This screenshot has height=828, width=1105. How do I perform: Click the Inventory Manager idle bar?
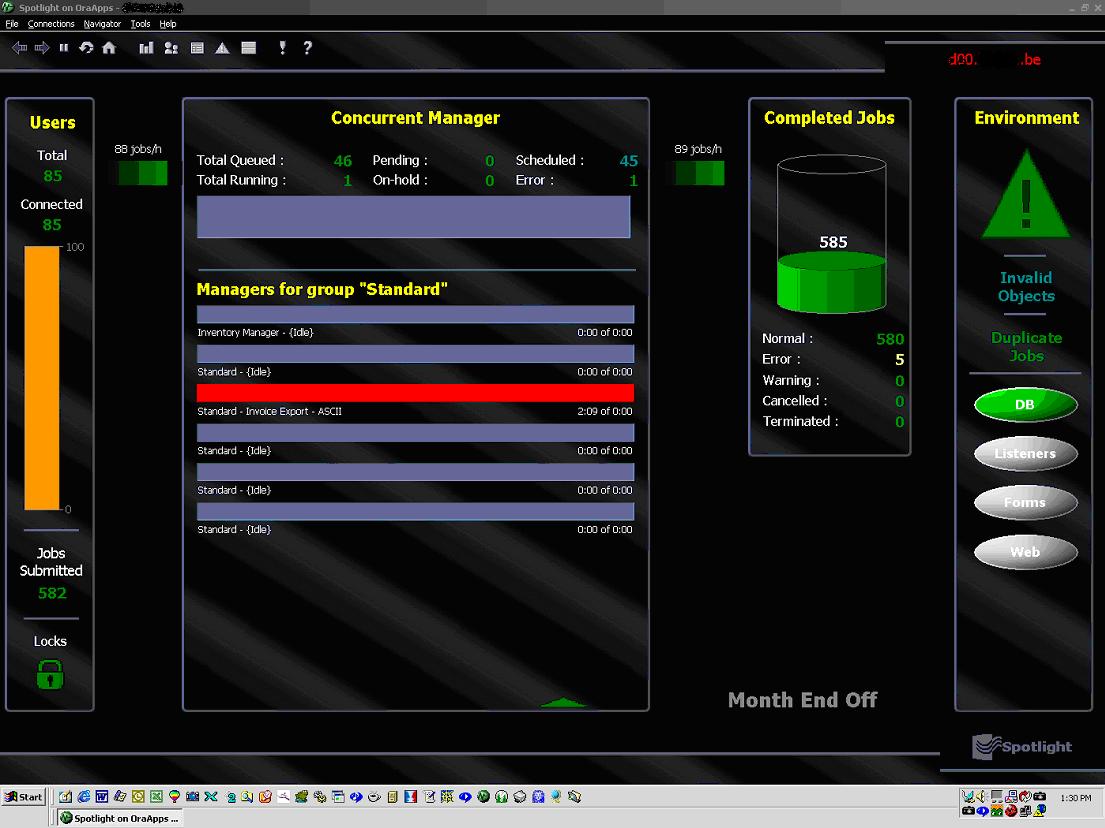415,314
